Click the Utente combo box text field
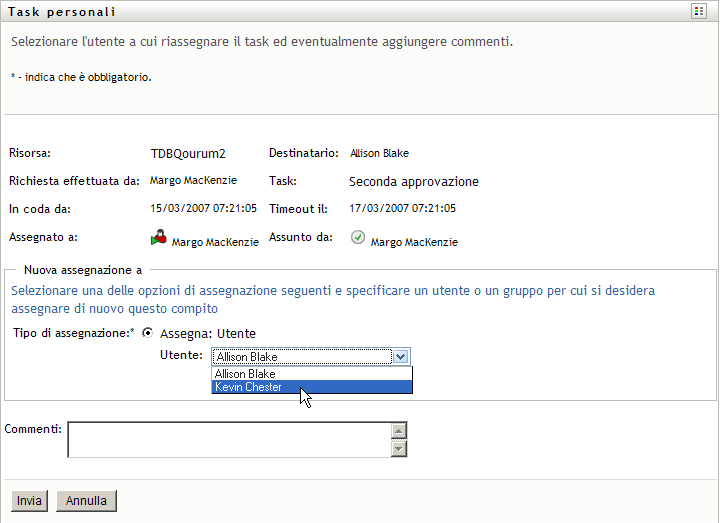Image resolution: width=720 pixels, height=523 pixels. pyautogui.click(x=301, y=356)
